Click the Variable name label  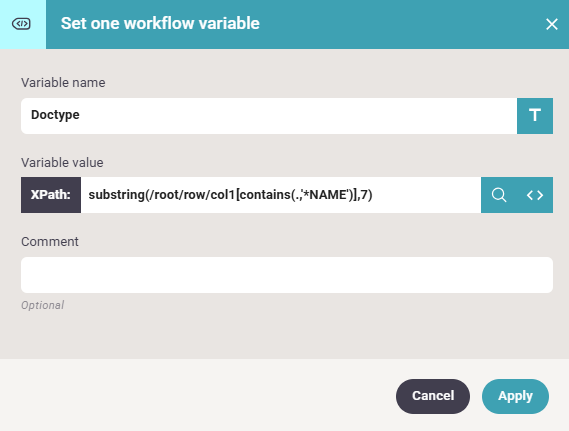tap(63, 83)
